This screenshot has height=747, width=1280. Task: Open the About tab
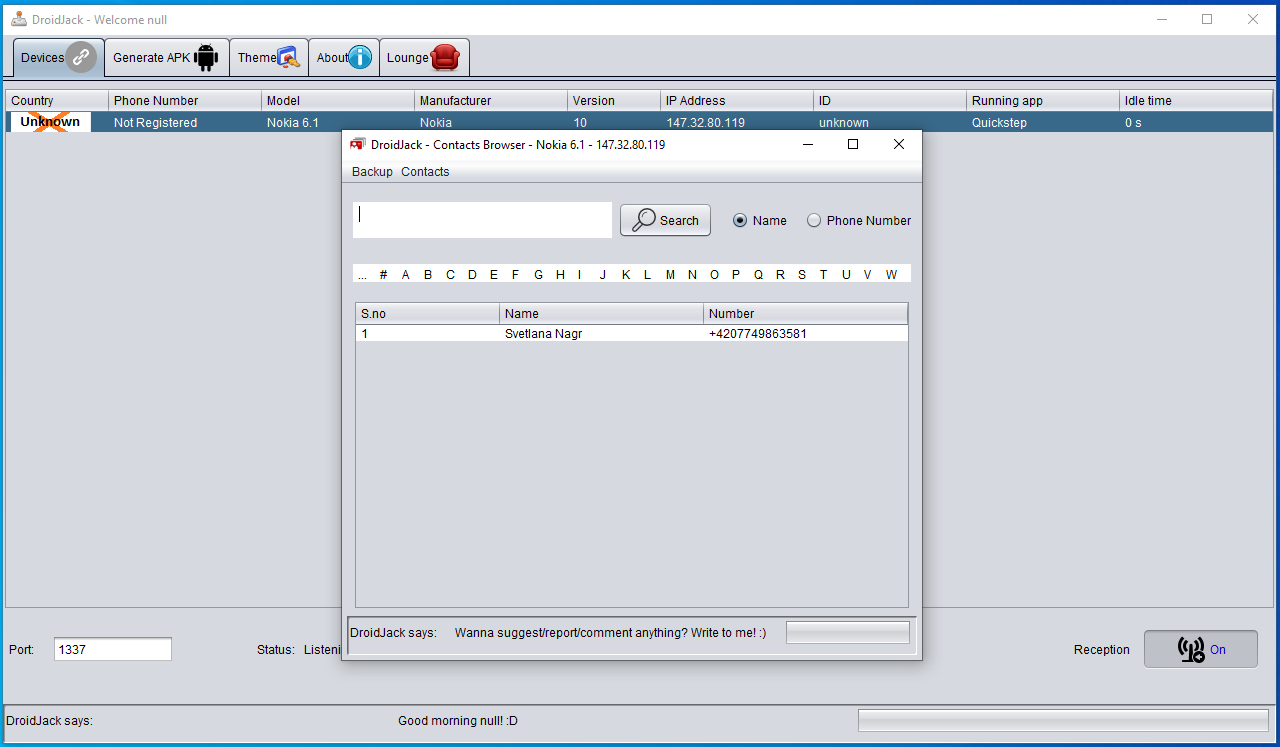click(x=344, y=58)
